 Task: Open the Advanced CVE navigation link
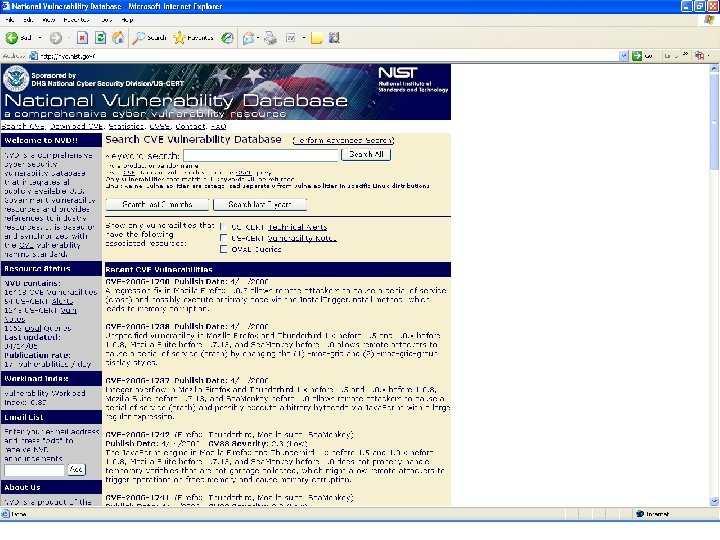pos(77,126)
